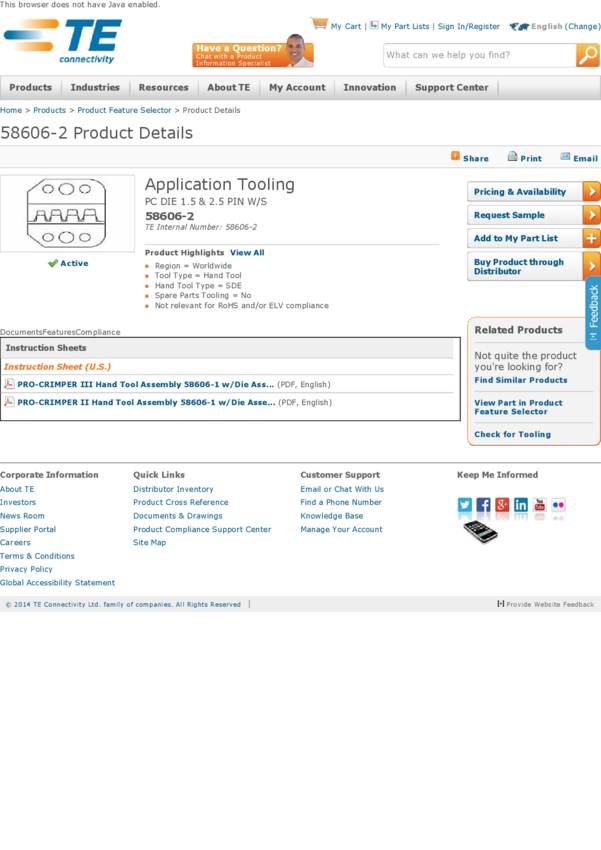
Task: Expand Pricing & Availability arrow button
Action: pos(591,192)
